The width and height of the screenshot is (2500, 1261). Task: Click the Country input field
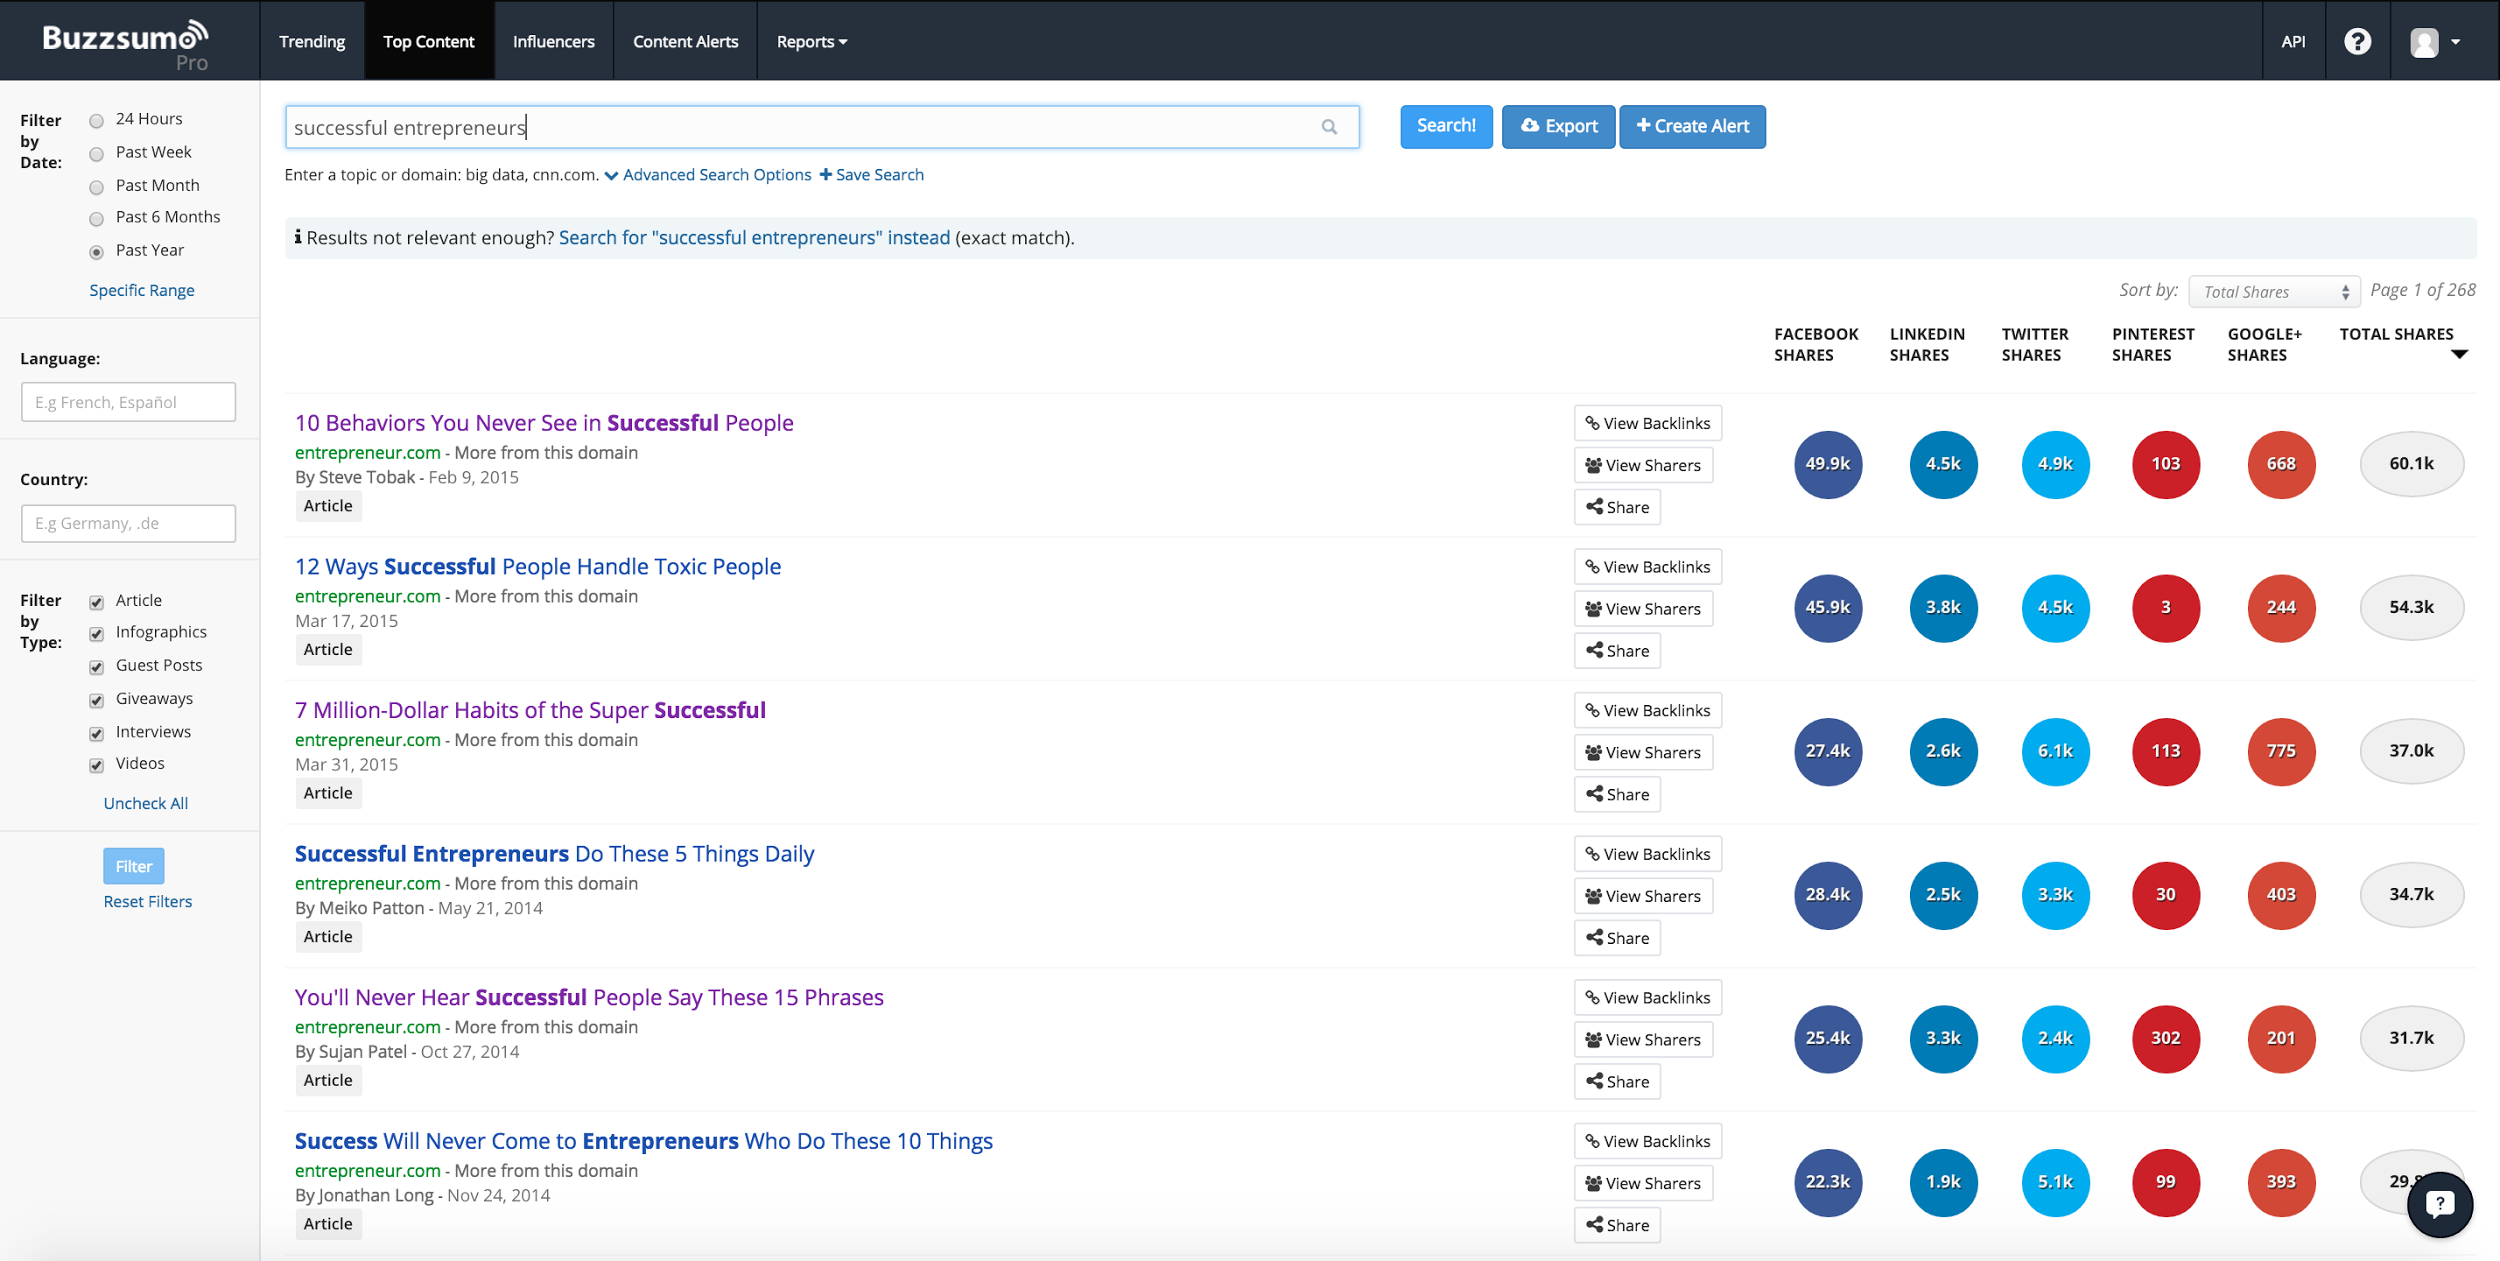tap(128, 523)
